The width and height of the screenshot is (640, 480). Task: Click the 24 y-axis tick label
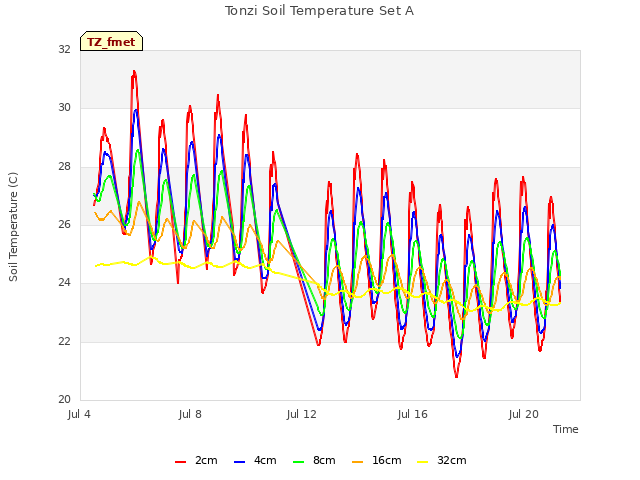click(64, 282)
